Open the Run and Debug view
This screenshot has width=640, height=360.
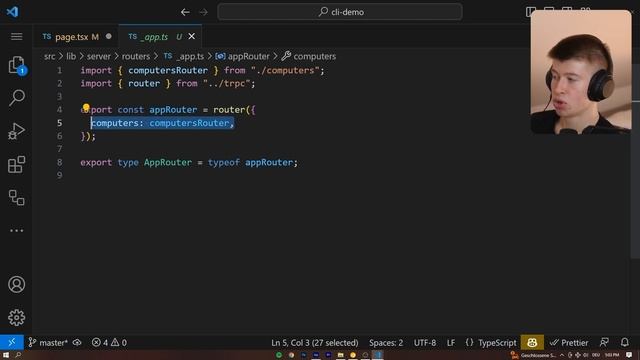[x=16, y=131]
